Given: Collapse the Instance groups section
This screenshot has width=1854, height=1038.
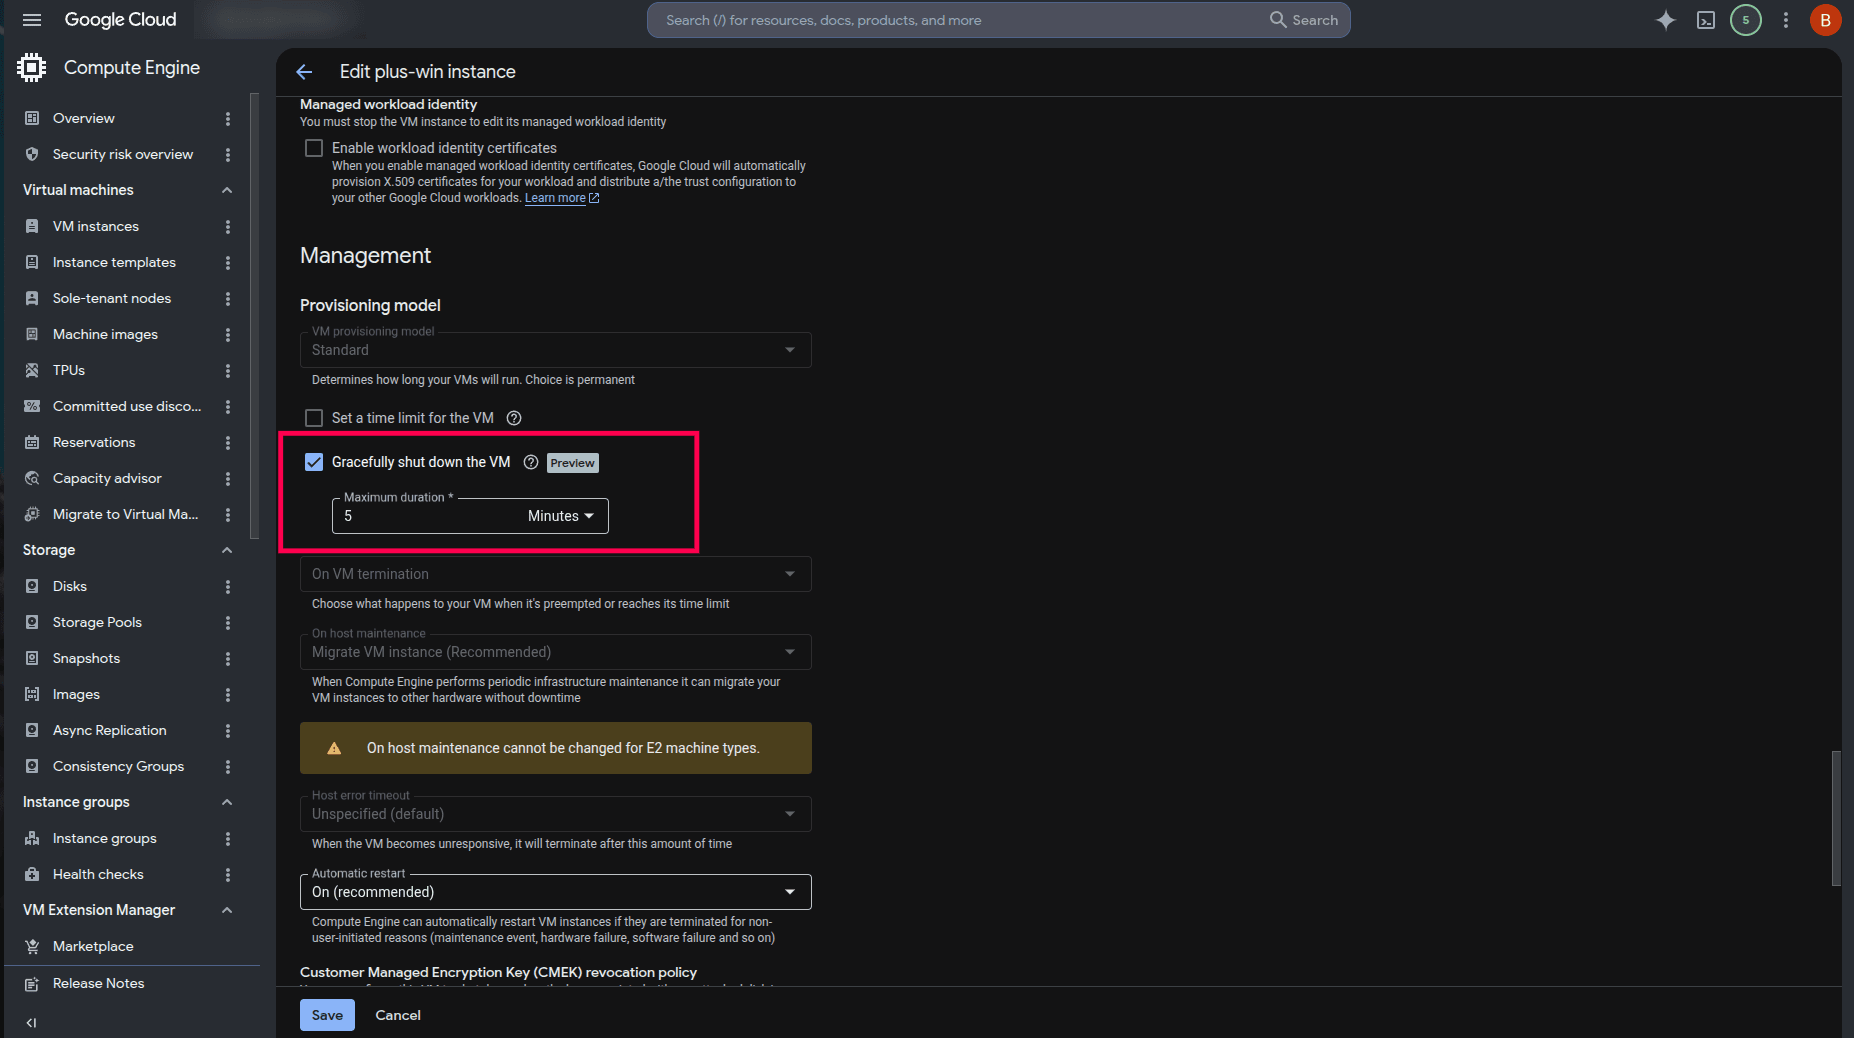Looking at the screenshot, I should [227, 802].
